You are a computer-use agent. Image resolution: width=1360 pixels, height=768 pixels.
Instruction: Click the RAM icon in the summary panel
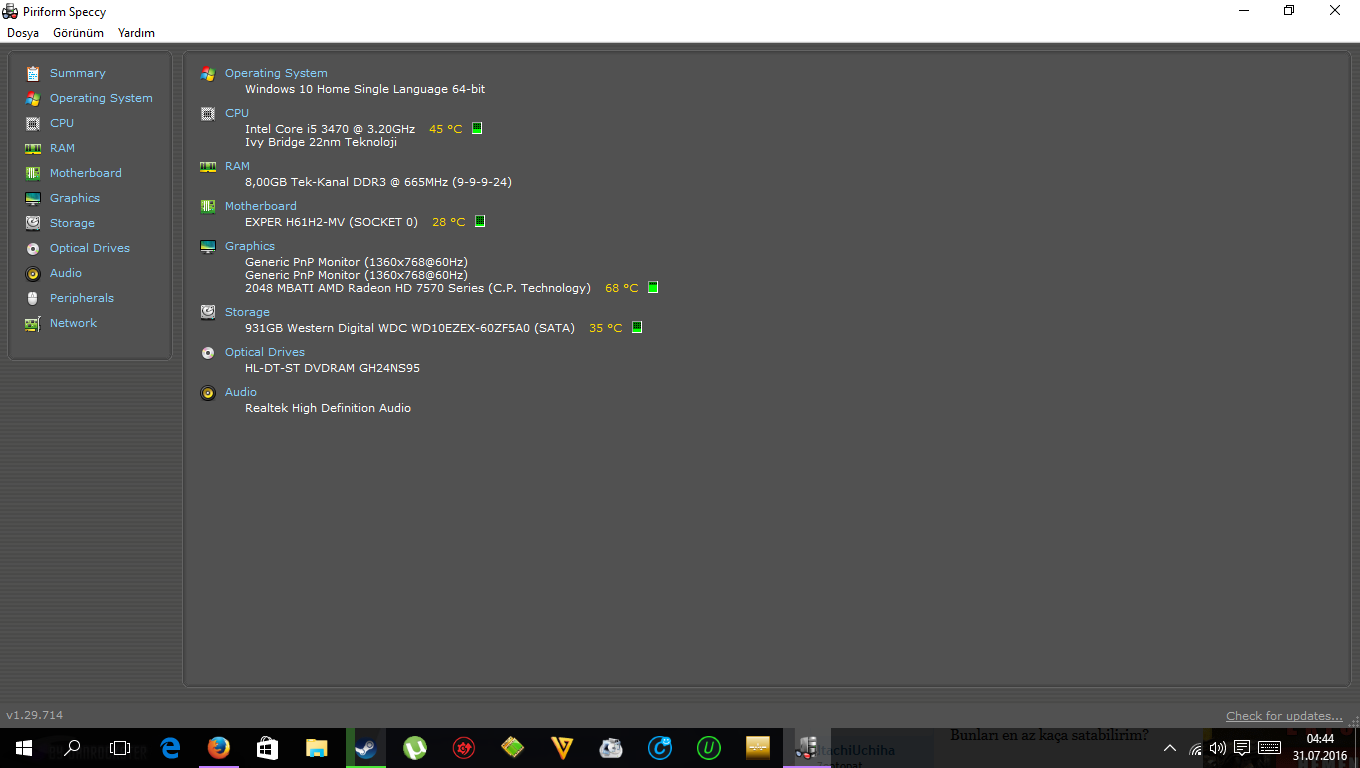point(208,166)
